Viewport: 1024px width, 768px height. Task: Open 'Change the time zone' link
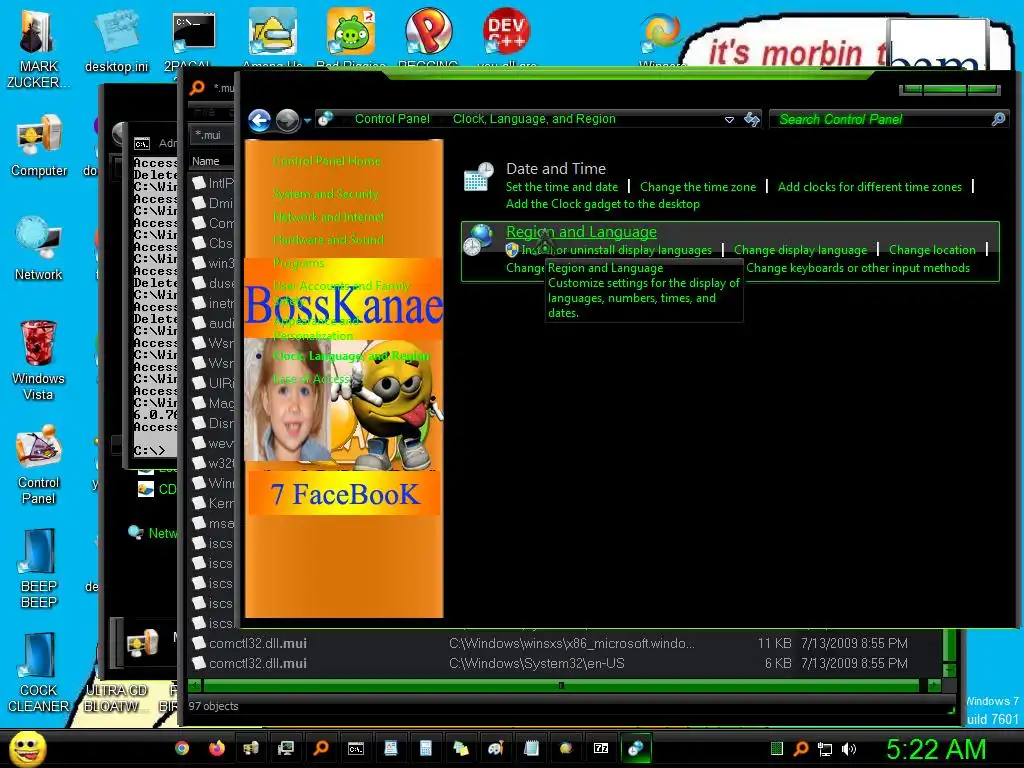pyautogui.click(x=697, y=187)
